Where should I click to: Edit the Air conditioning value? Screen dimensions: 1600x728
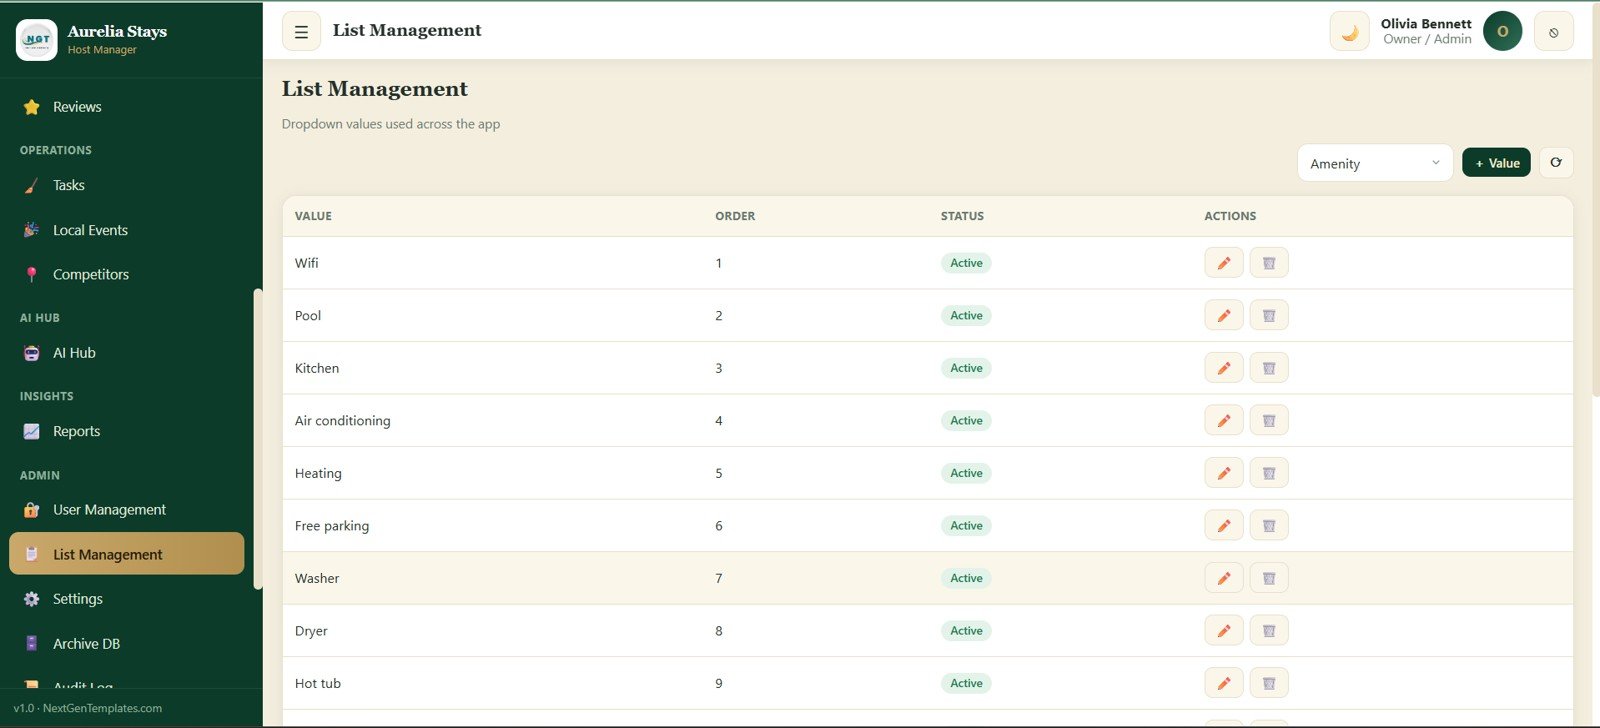tap(1223, 420)
